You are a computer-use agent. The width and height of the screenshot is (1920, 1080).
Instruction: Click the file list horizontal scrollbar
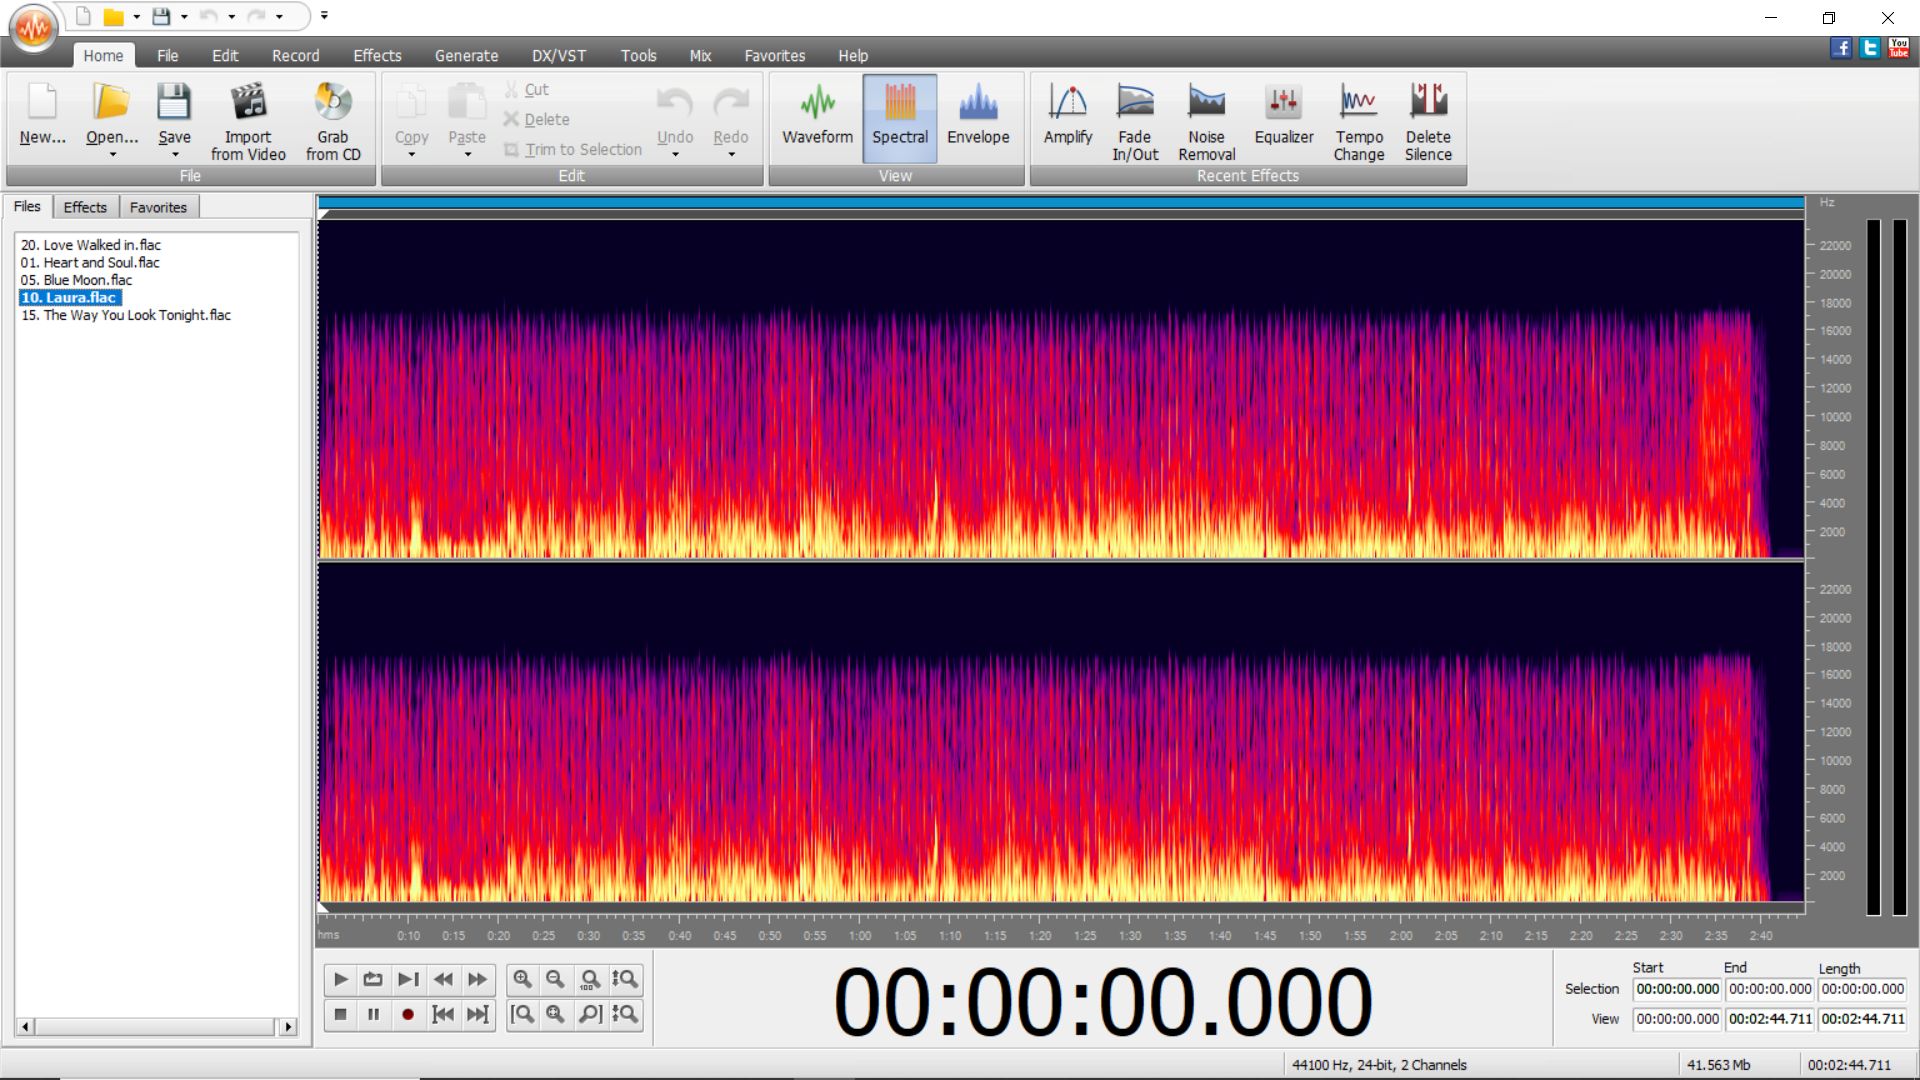point(157,1027)
